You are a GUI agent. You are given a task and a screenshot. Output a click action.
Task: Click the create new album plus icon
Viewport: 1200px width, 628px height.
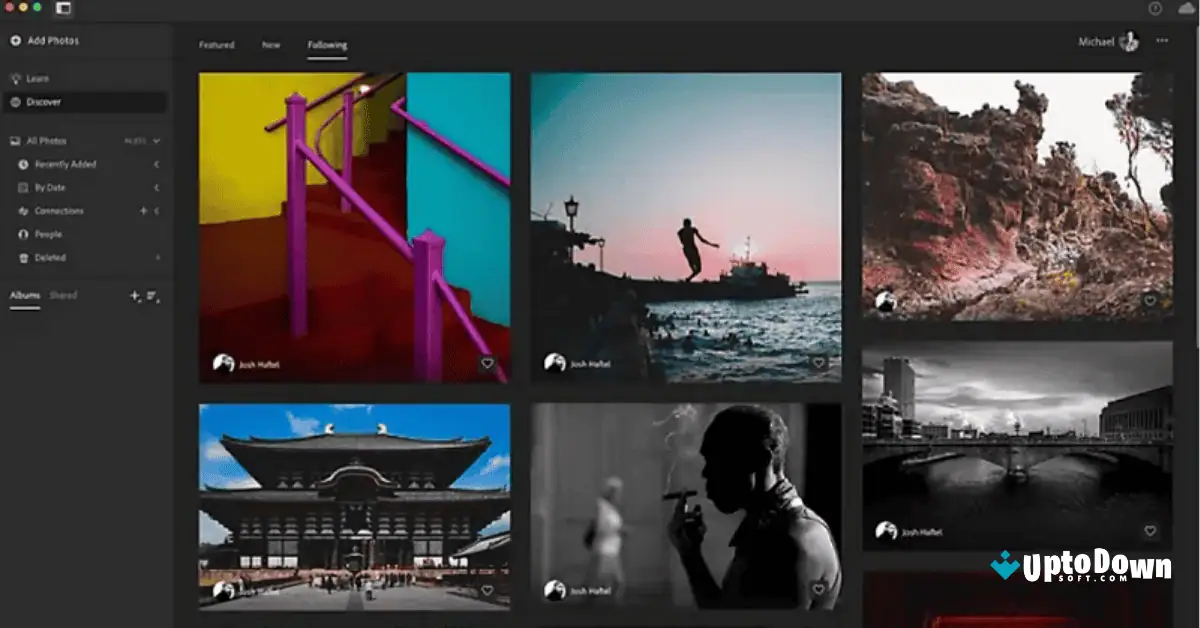pyautogui.click(x=132, y=296)
